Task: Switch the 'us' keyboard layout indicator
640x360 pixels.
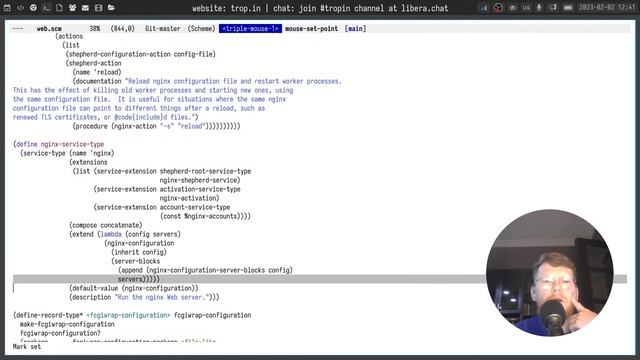Action: coord(526,8)
